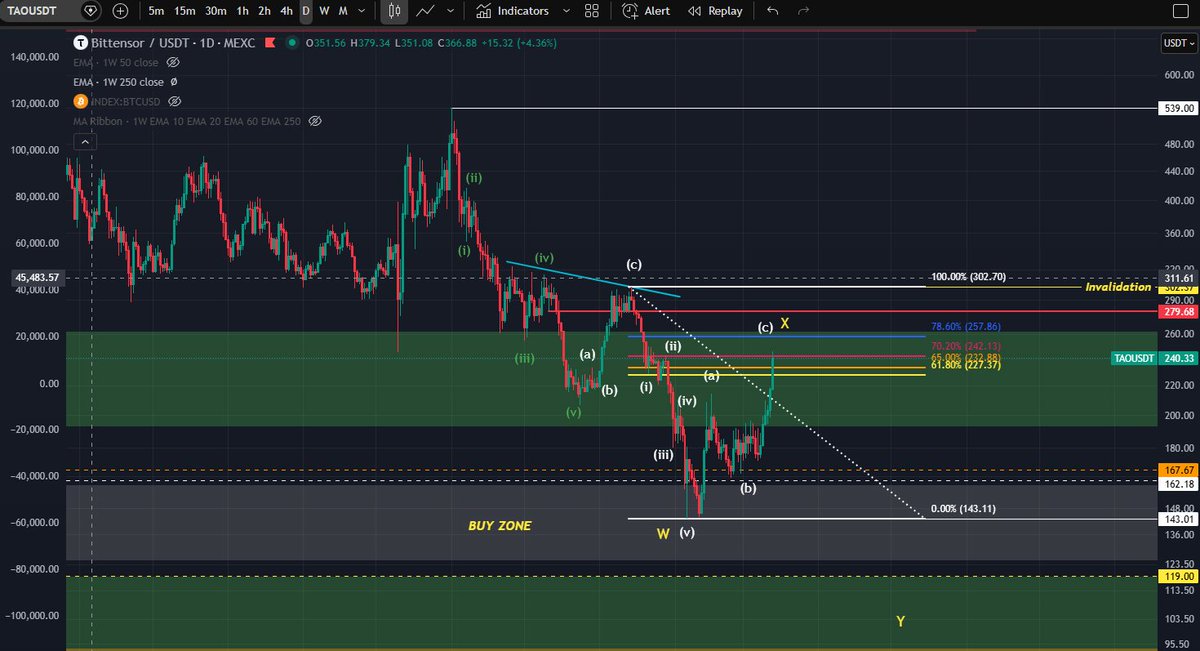Click the 539.00 price line label
Screen dimensions: 1200x651
coord(1178,108)
